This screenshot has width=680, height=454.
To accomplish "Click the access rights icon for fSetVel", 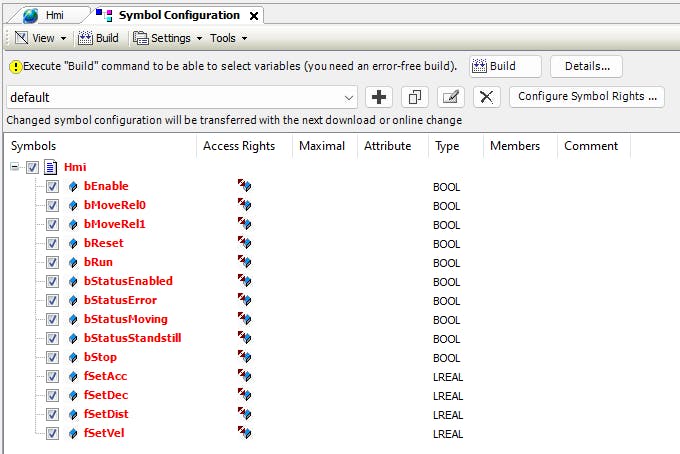I will 244,433.
